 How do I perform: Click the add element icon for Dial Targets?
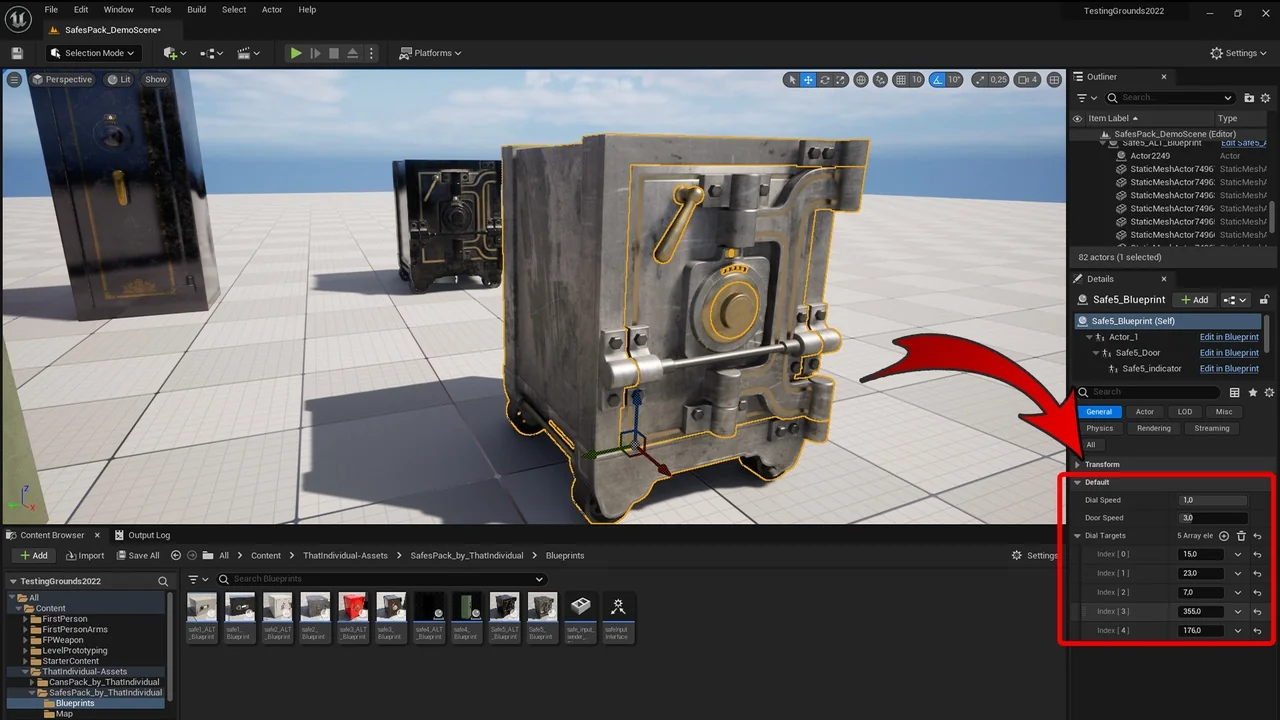[x=1224, y=536]
